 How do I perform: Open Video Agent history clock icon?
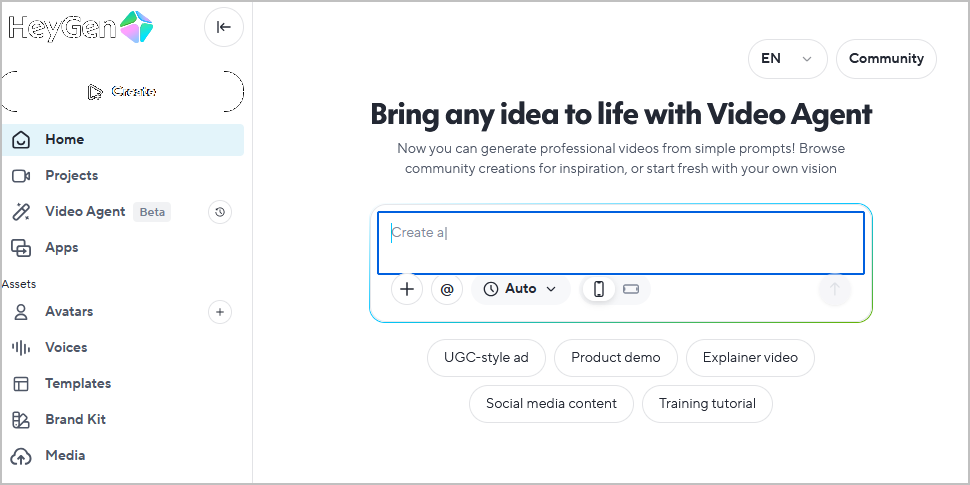(x=221, y=211)
